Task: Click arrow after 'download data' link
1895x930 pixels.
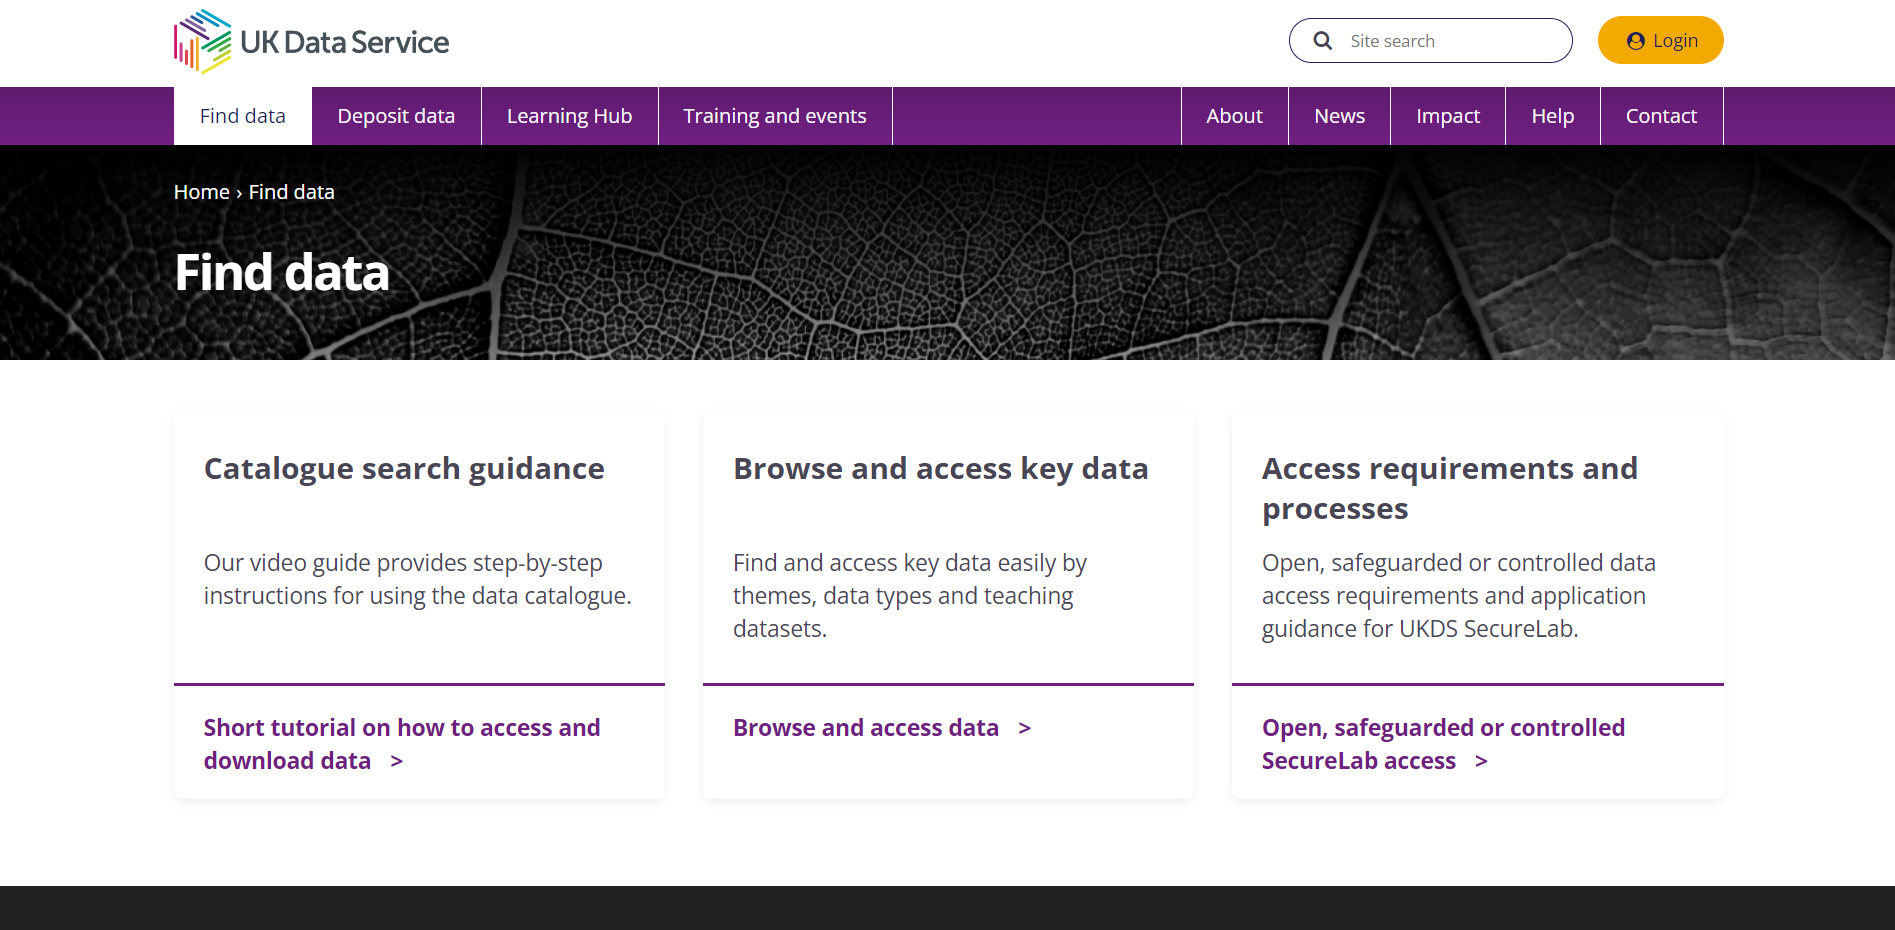Action: pos(397,762)
